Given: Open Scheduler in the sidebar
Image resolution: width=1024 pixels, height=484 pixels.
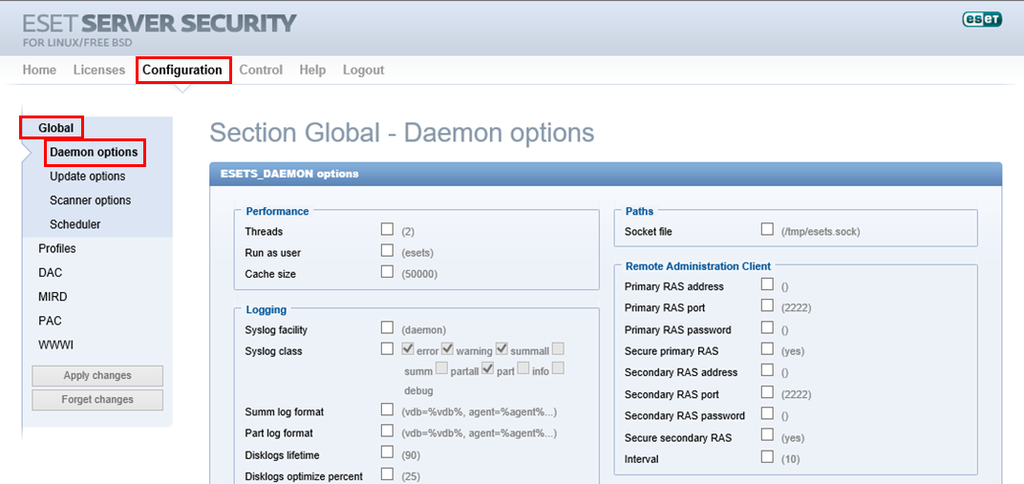Looking at the screenshot, I should click(75, 225).
